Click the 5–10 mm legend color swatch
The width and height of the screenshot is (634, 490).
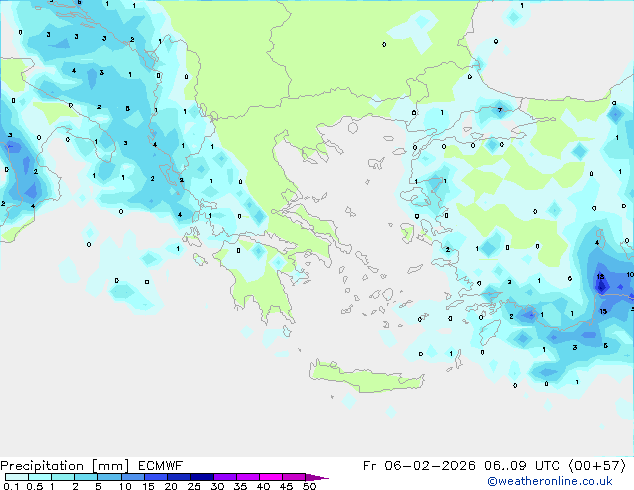click(x=109, y=477)
